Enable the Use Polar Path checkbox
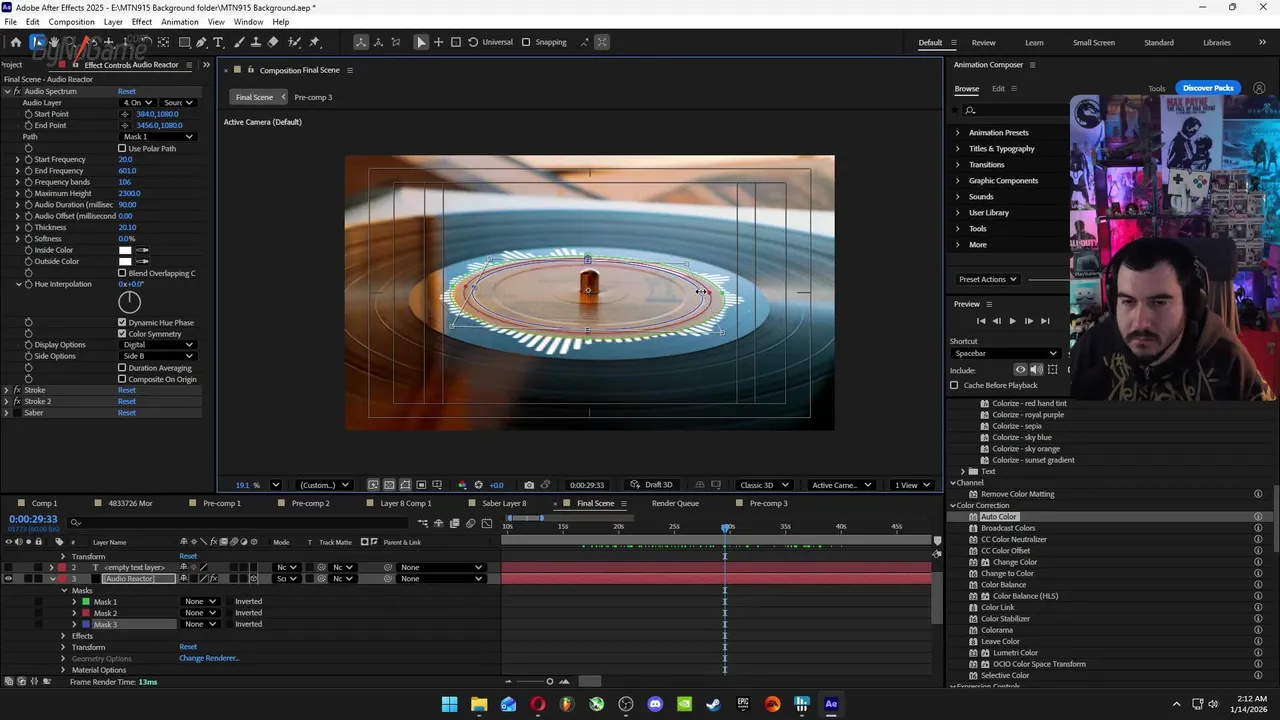Screen dimensions: 1280x720 pos(122,148)
